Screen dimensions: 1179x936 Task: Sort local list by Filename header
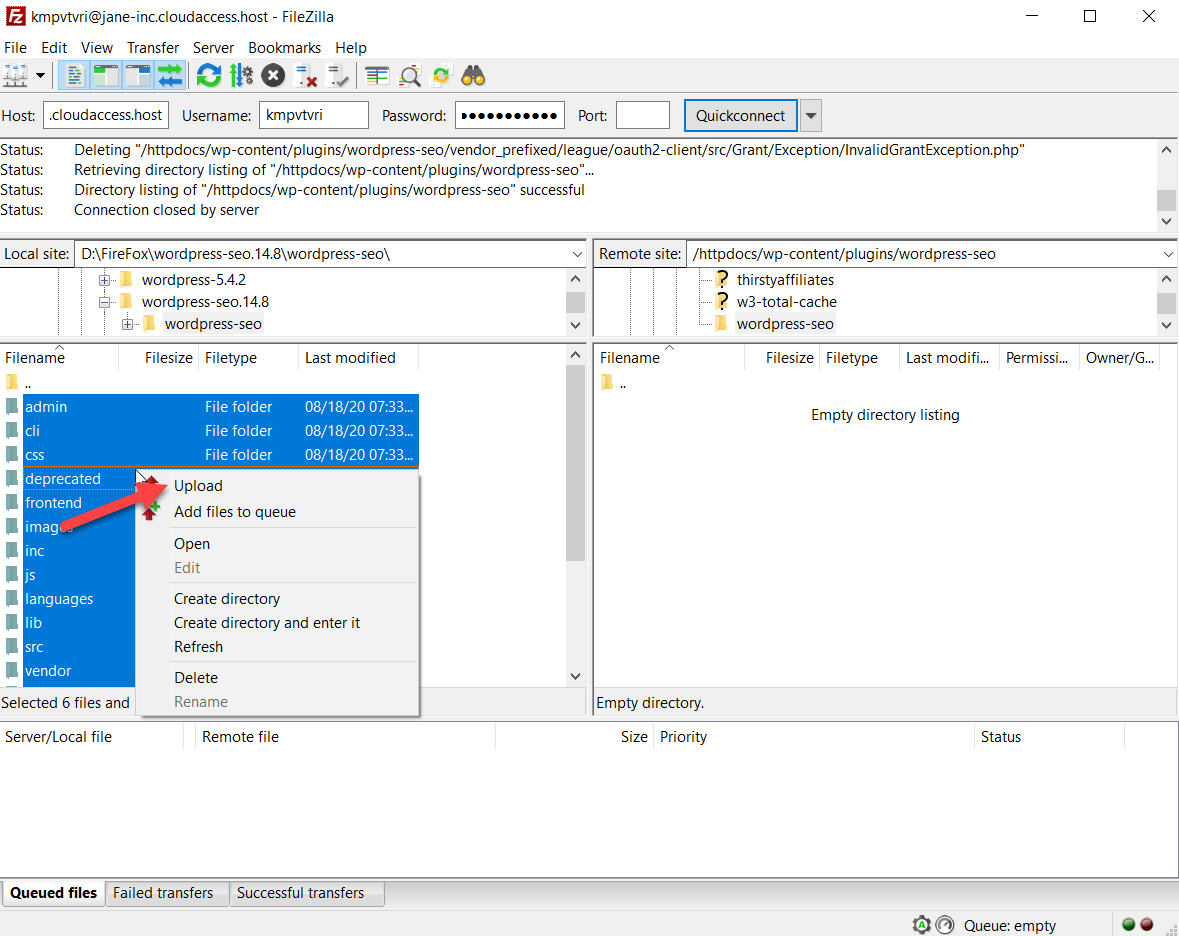coord(59,358)
